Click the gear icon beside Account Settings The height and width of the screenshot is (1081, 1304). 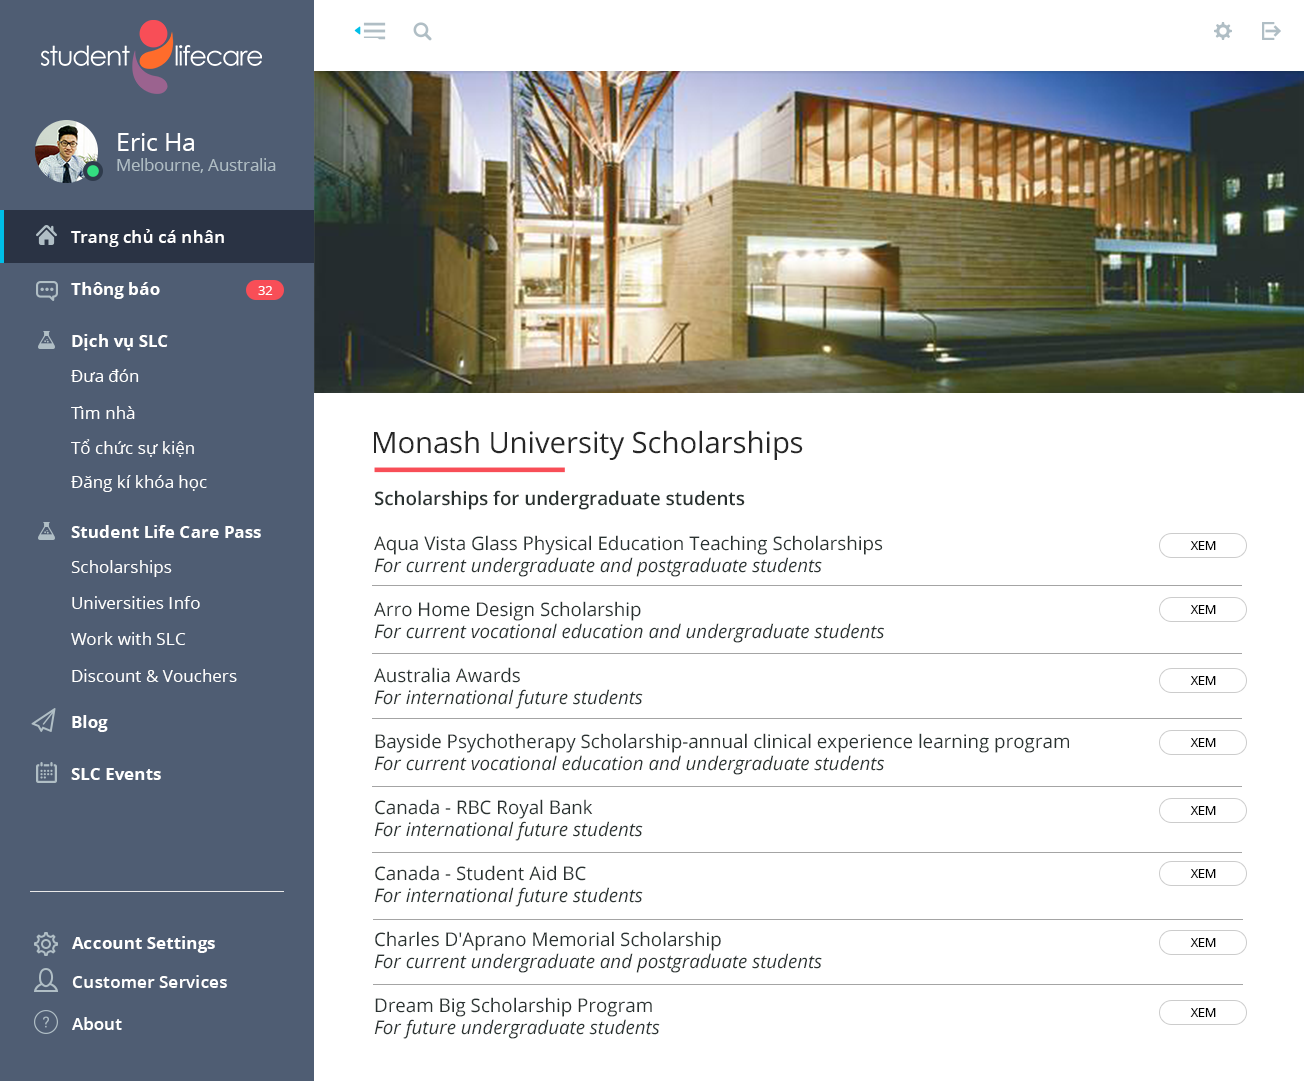click(x=46, y=943)
